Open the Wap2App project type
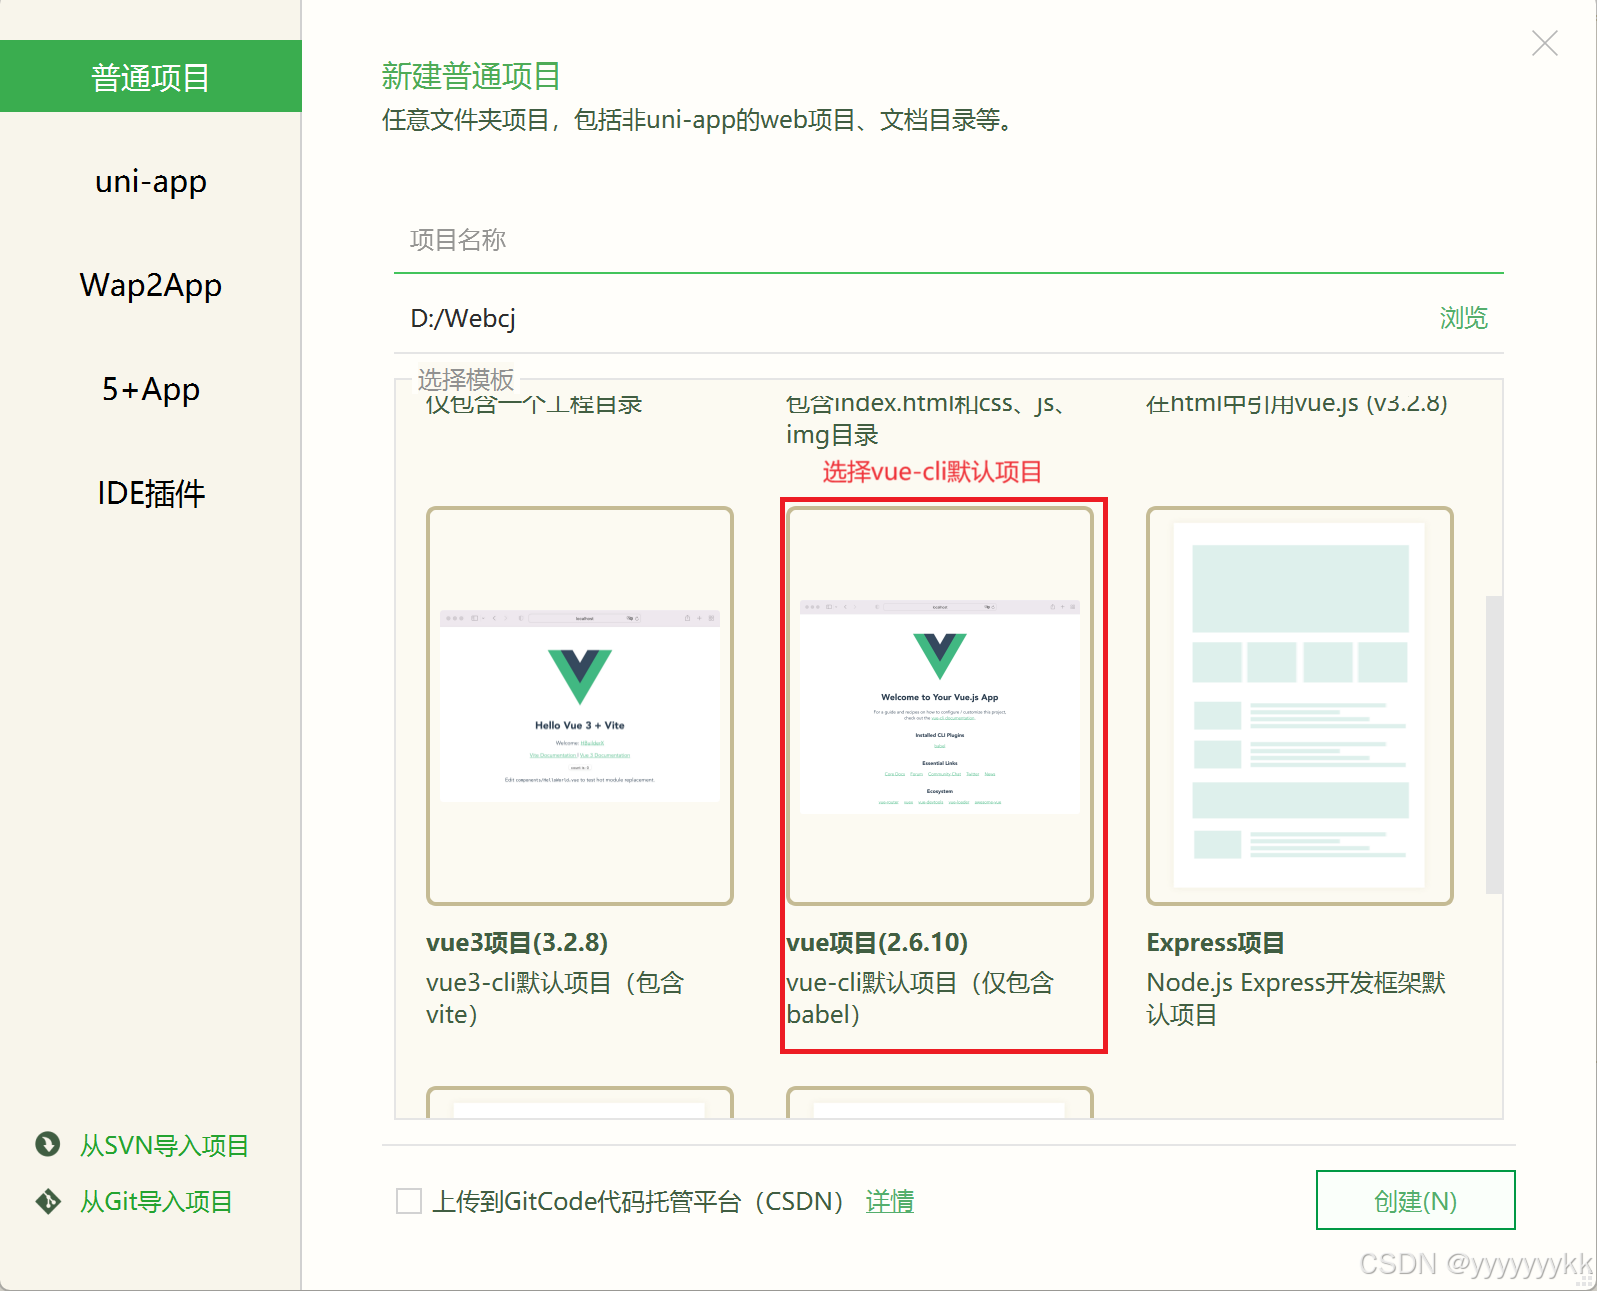Screen dimensions: 1597x1291 tap(150, 285)
